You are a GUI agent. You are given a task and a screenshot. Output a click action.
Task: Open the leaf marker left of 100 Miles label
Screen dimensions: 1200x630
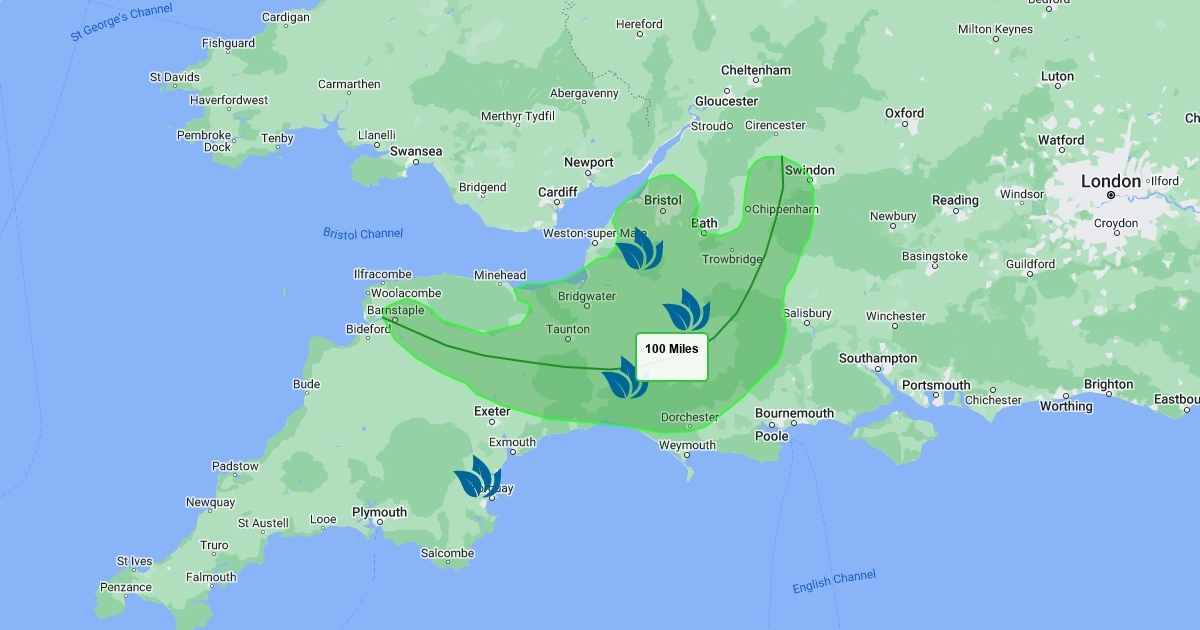click(625, 379)
